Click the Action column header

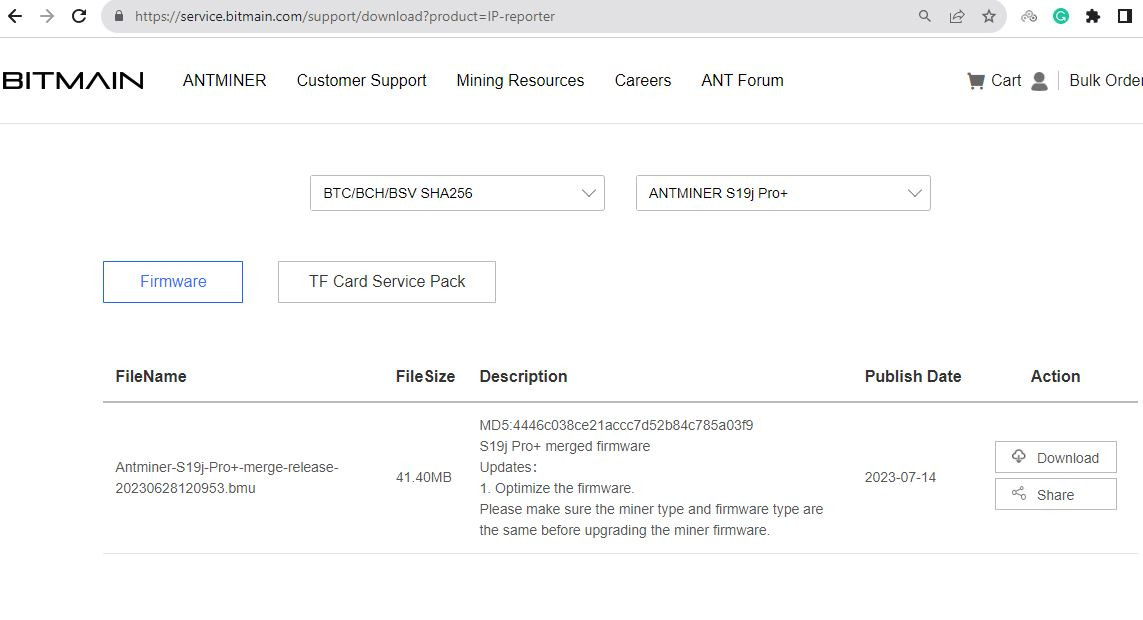1056,377
